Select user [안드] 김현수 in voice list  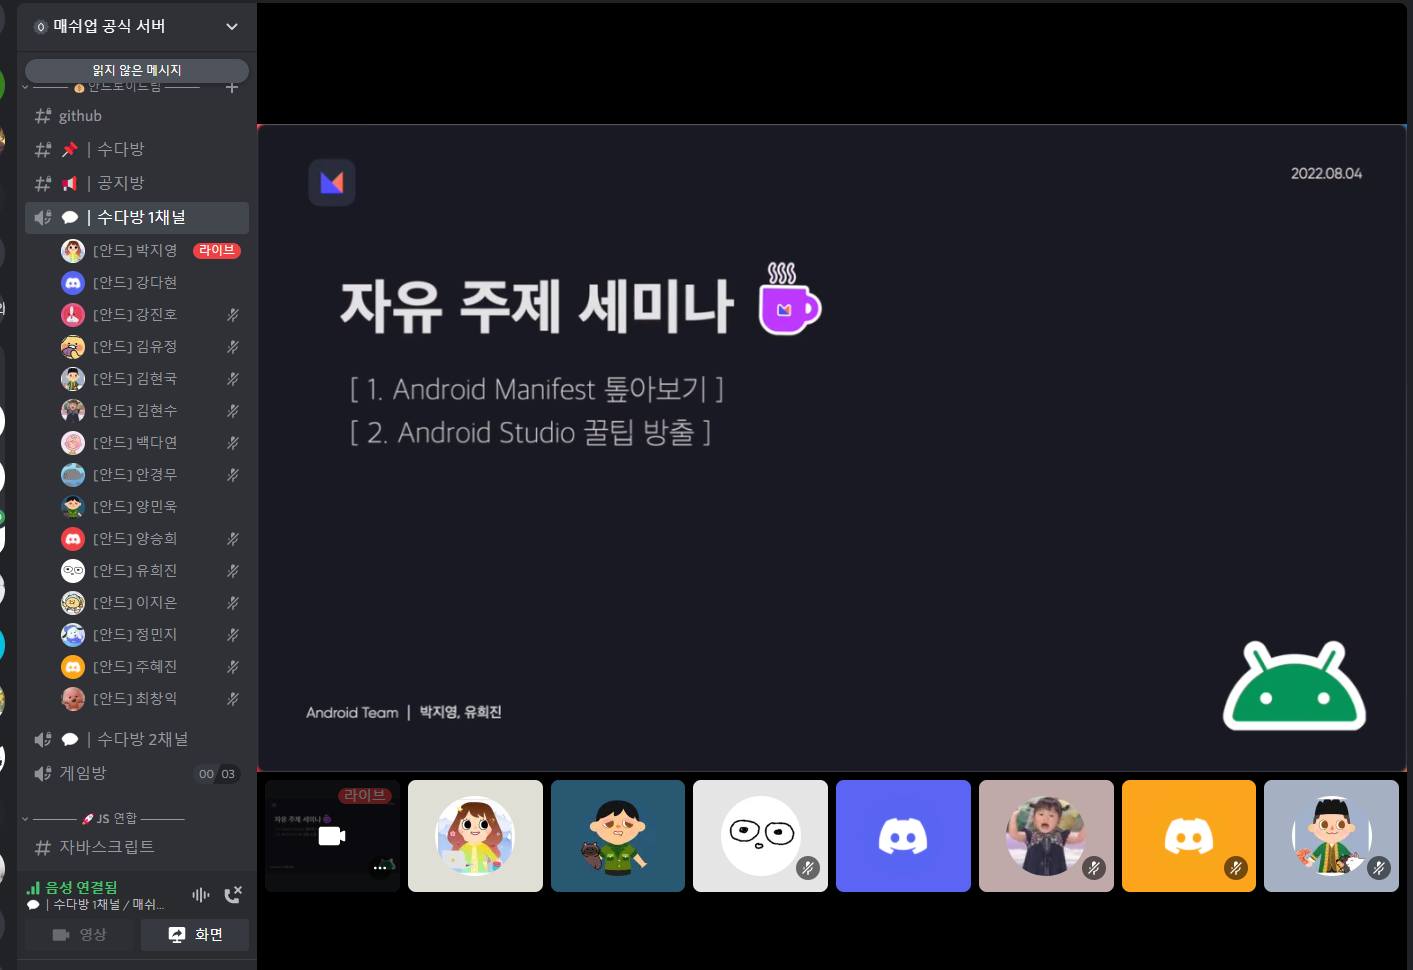(151, 410)
